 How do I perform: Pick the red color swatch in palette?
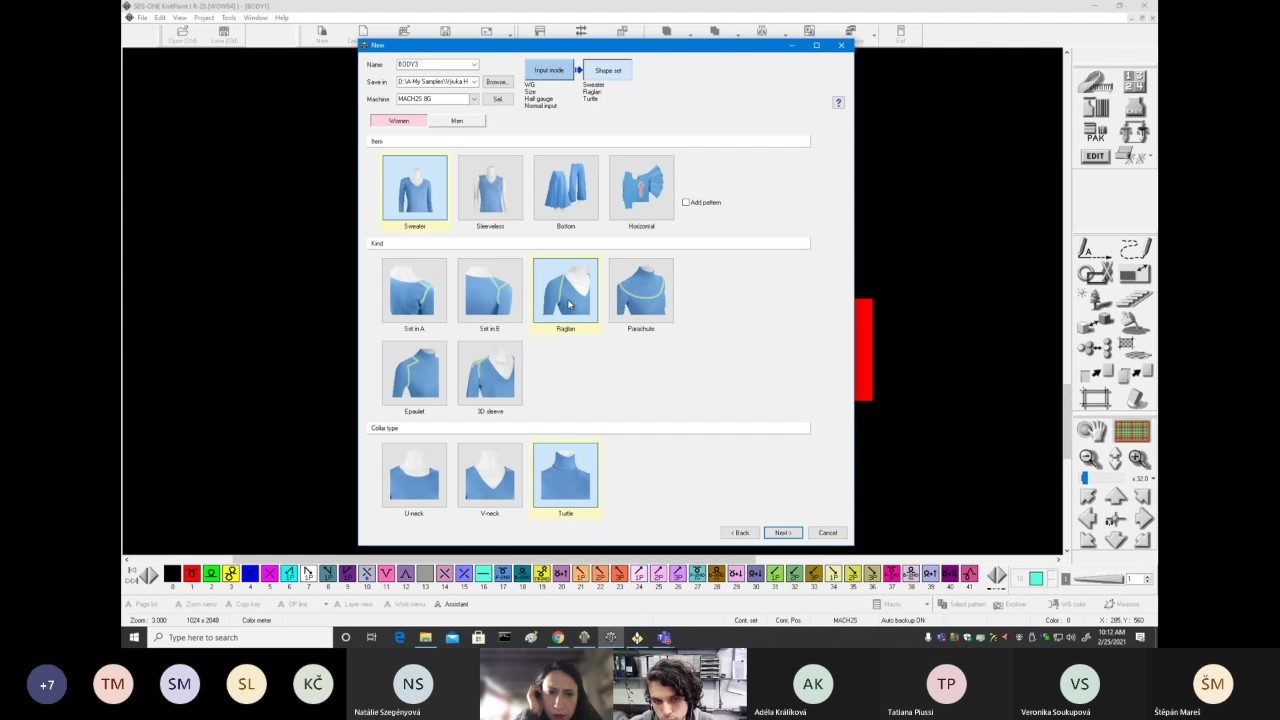(x=191, y=574)
